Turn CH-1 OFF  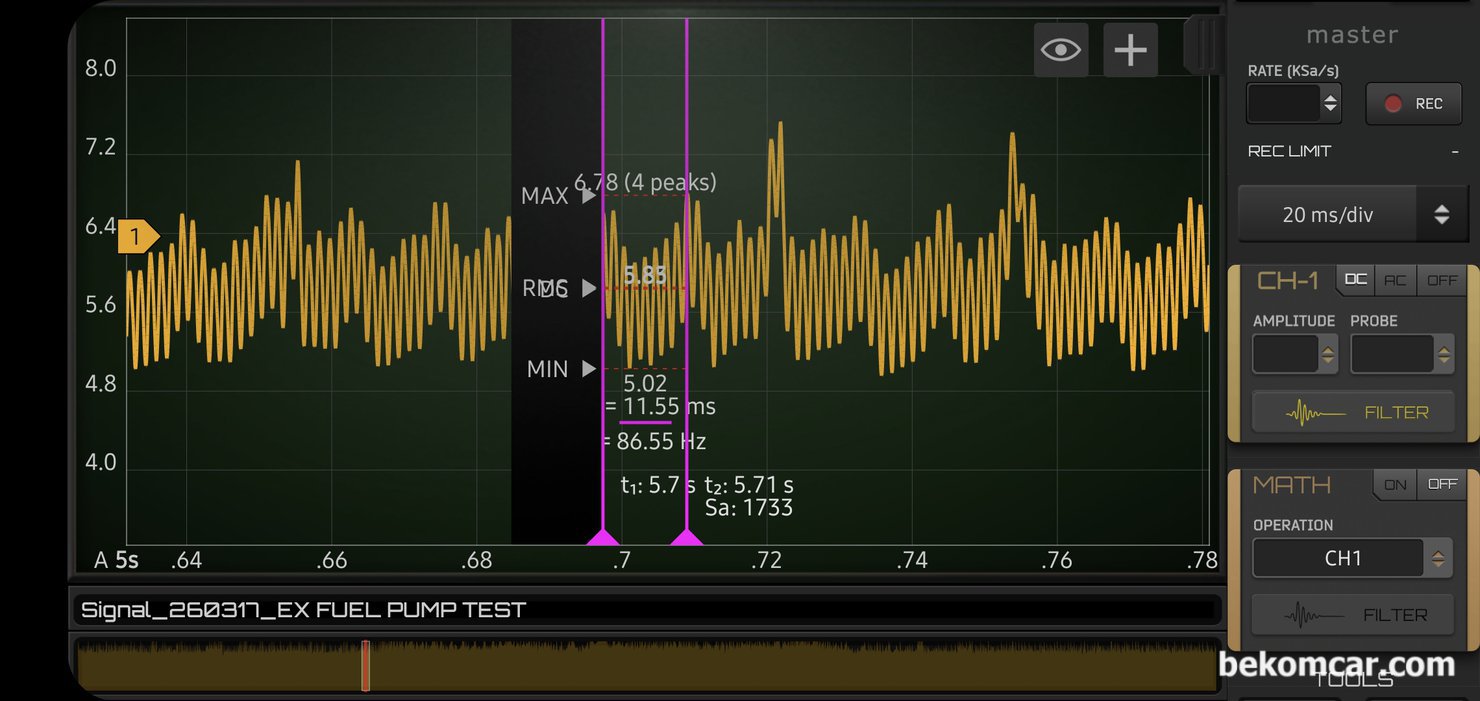[1441, 280]
